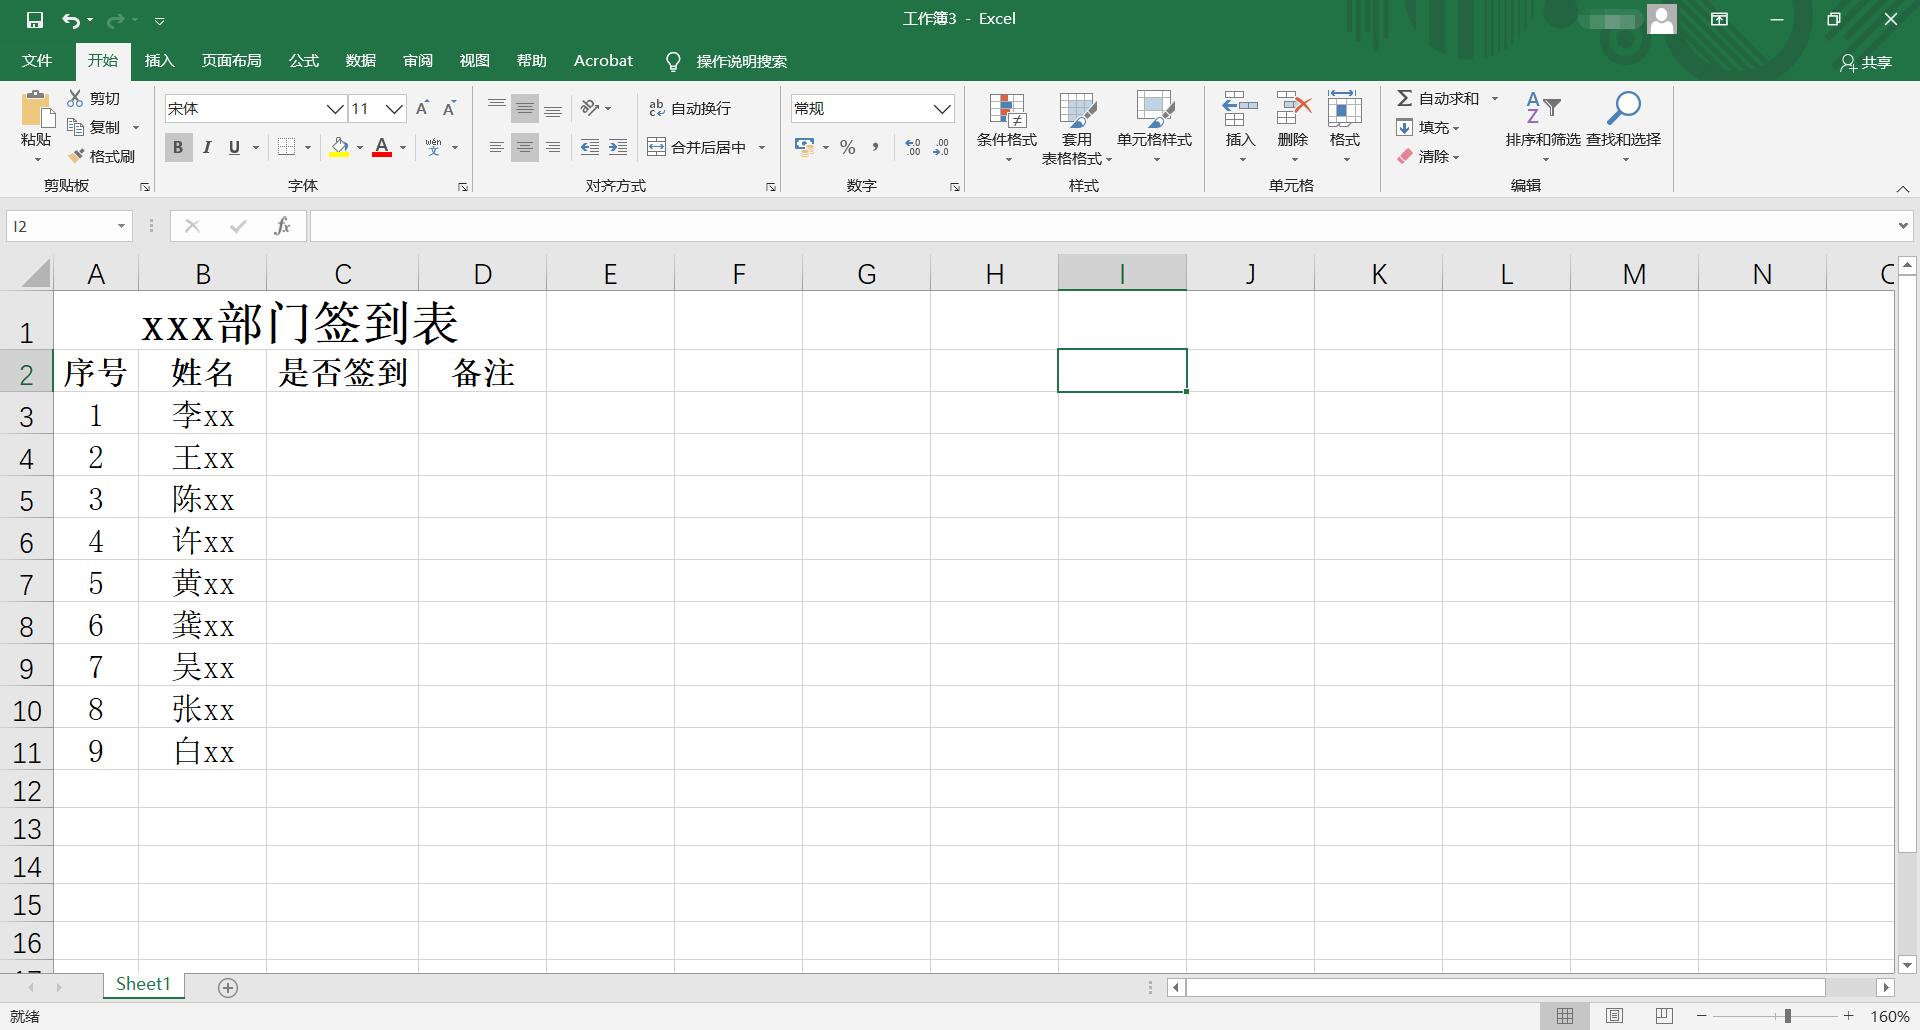Open the font name dropdown (宋体)
The height and width of the screenshot is (1030, 1920).
point(334,108)
